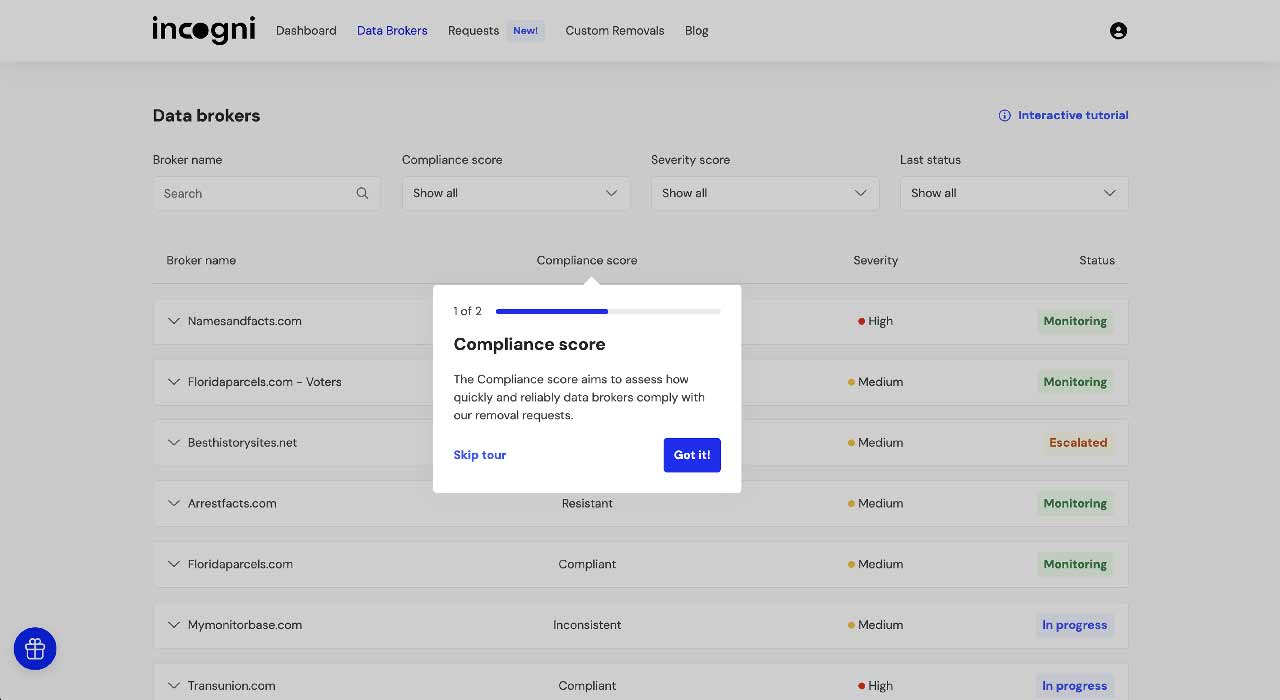Open Last status filter dropdown
Image resolution: width=1280 pixels, height=700 pixels.
point(1014,193)
